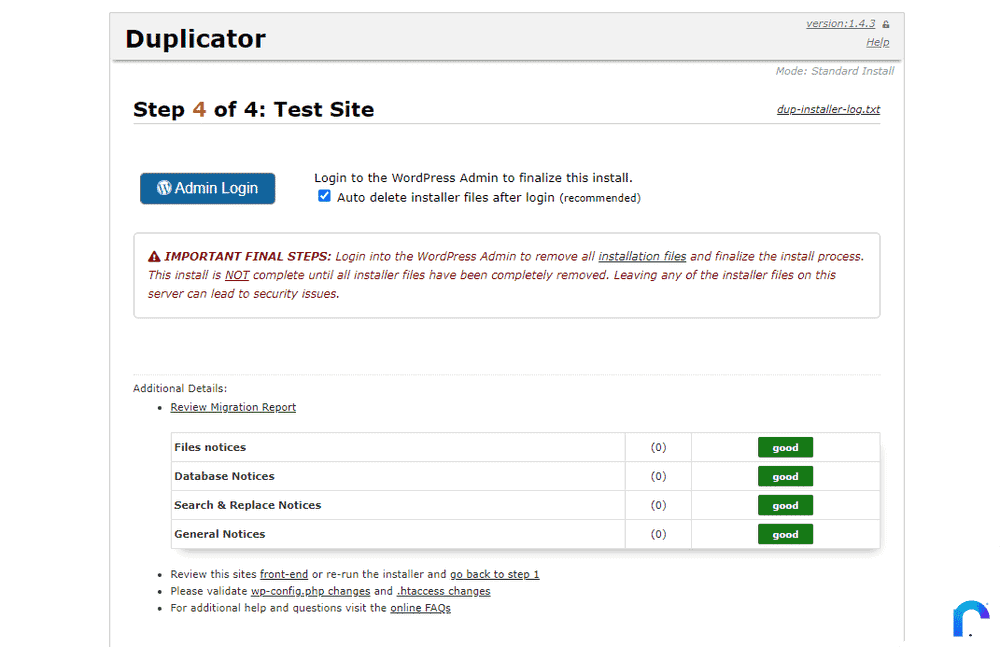Click the General Notices good badge

pos(785,534)
